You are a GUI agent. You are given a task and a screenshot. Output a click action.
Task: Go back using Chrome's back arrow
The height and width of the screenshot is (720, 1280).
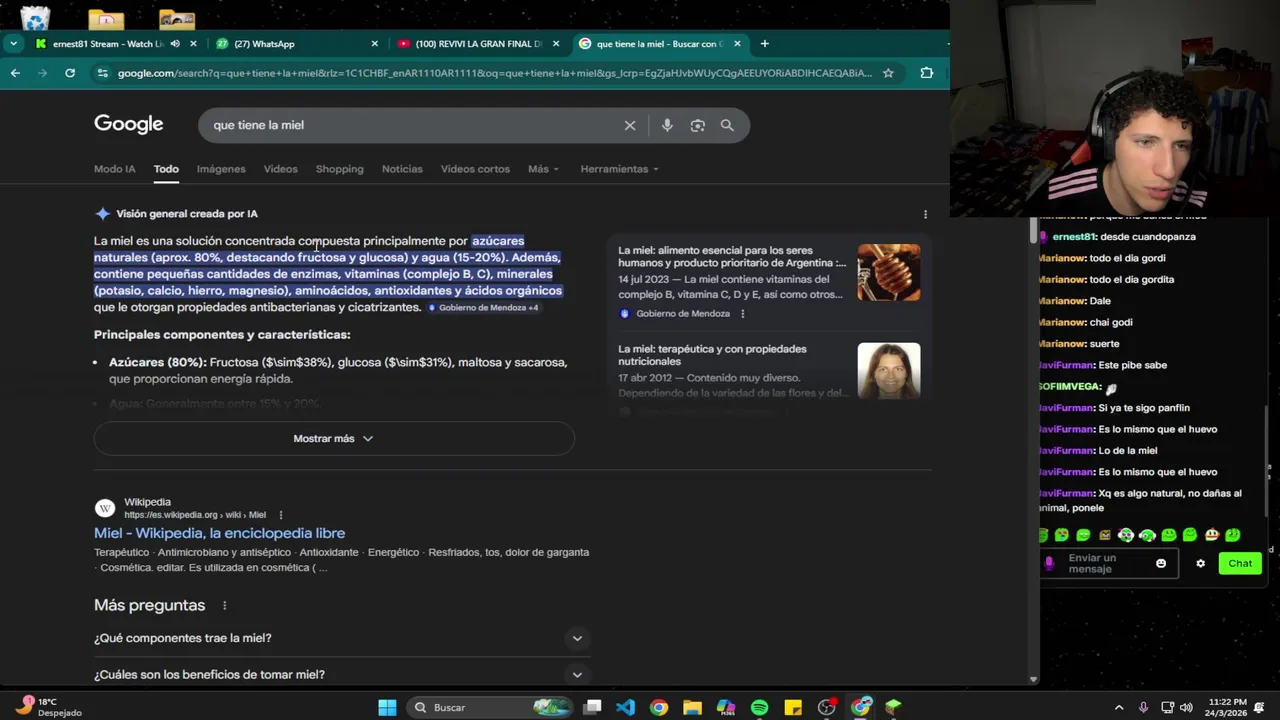click(x=15, y=73)
